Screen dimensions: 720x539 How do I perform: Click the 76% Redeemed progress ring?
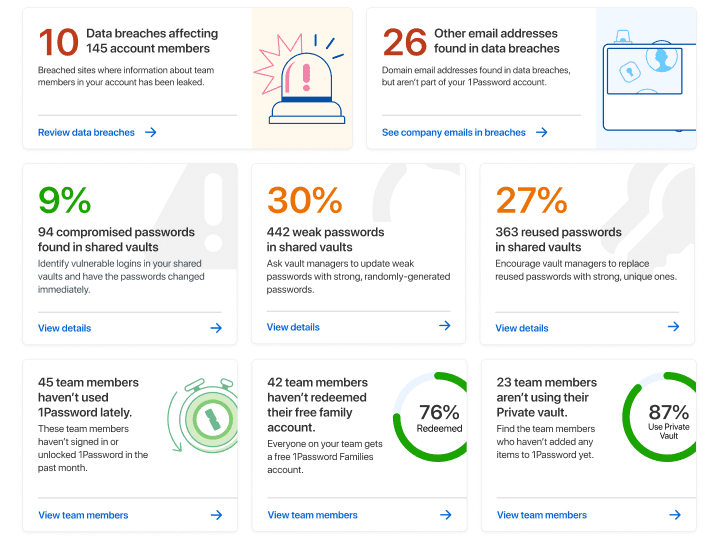438,418
